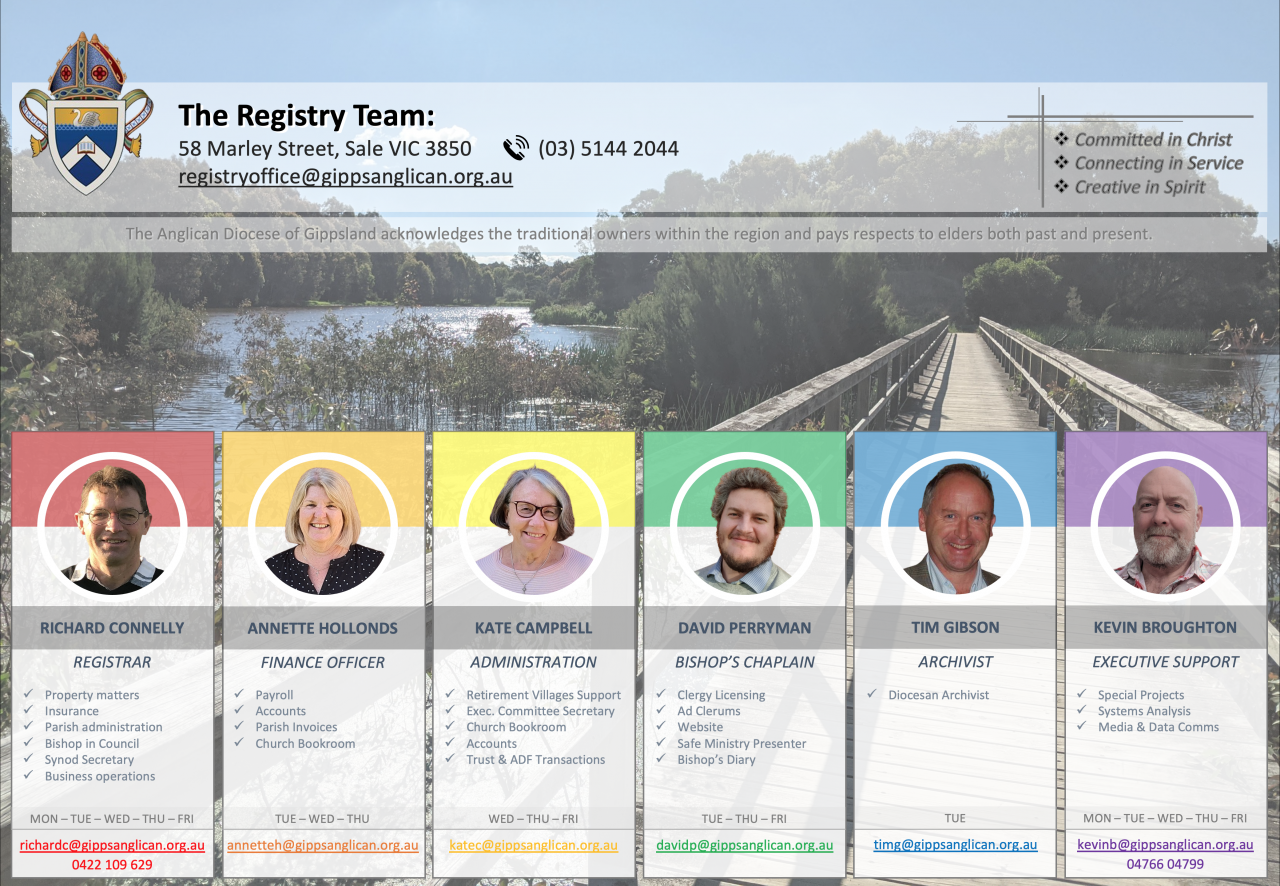Click the REGISTRAR title text
The image size is (1280, 886).
point(111,662)
